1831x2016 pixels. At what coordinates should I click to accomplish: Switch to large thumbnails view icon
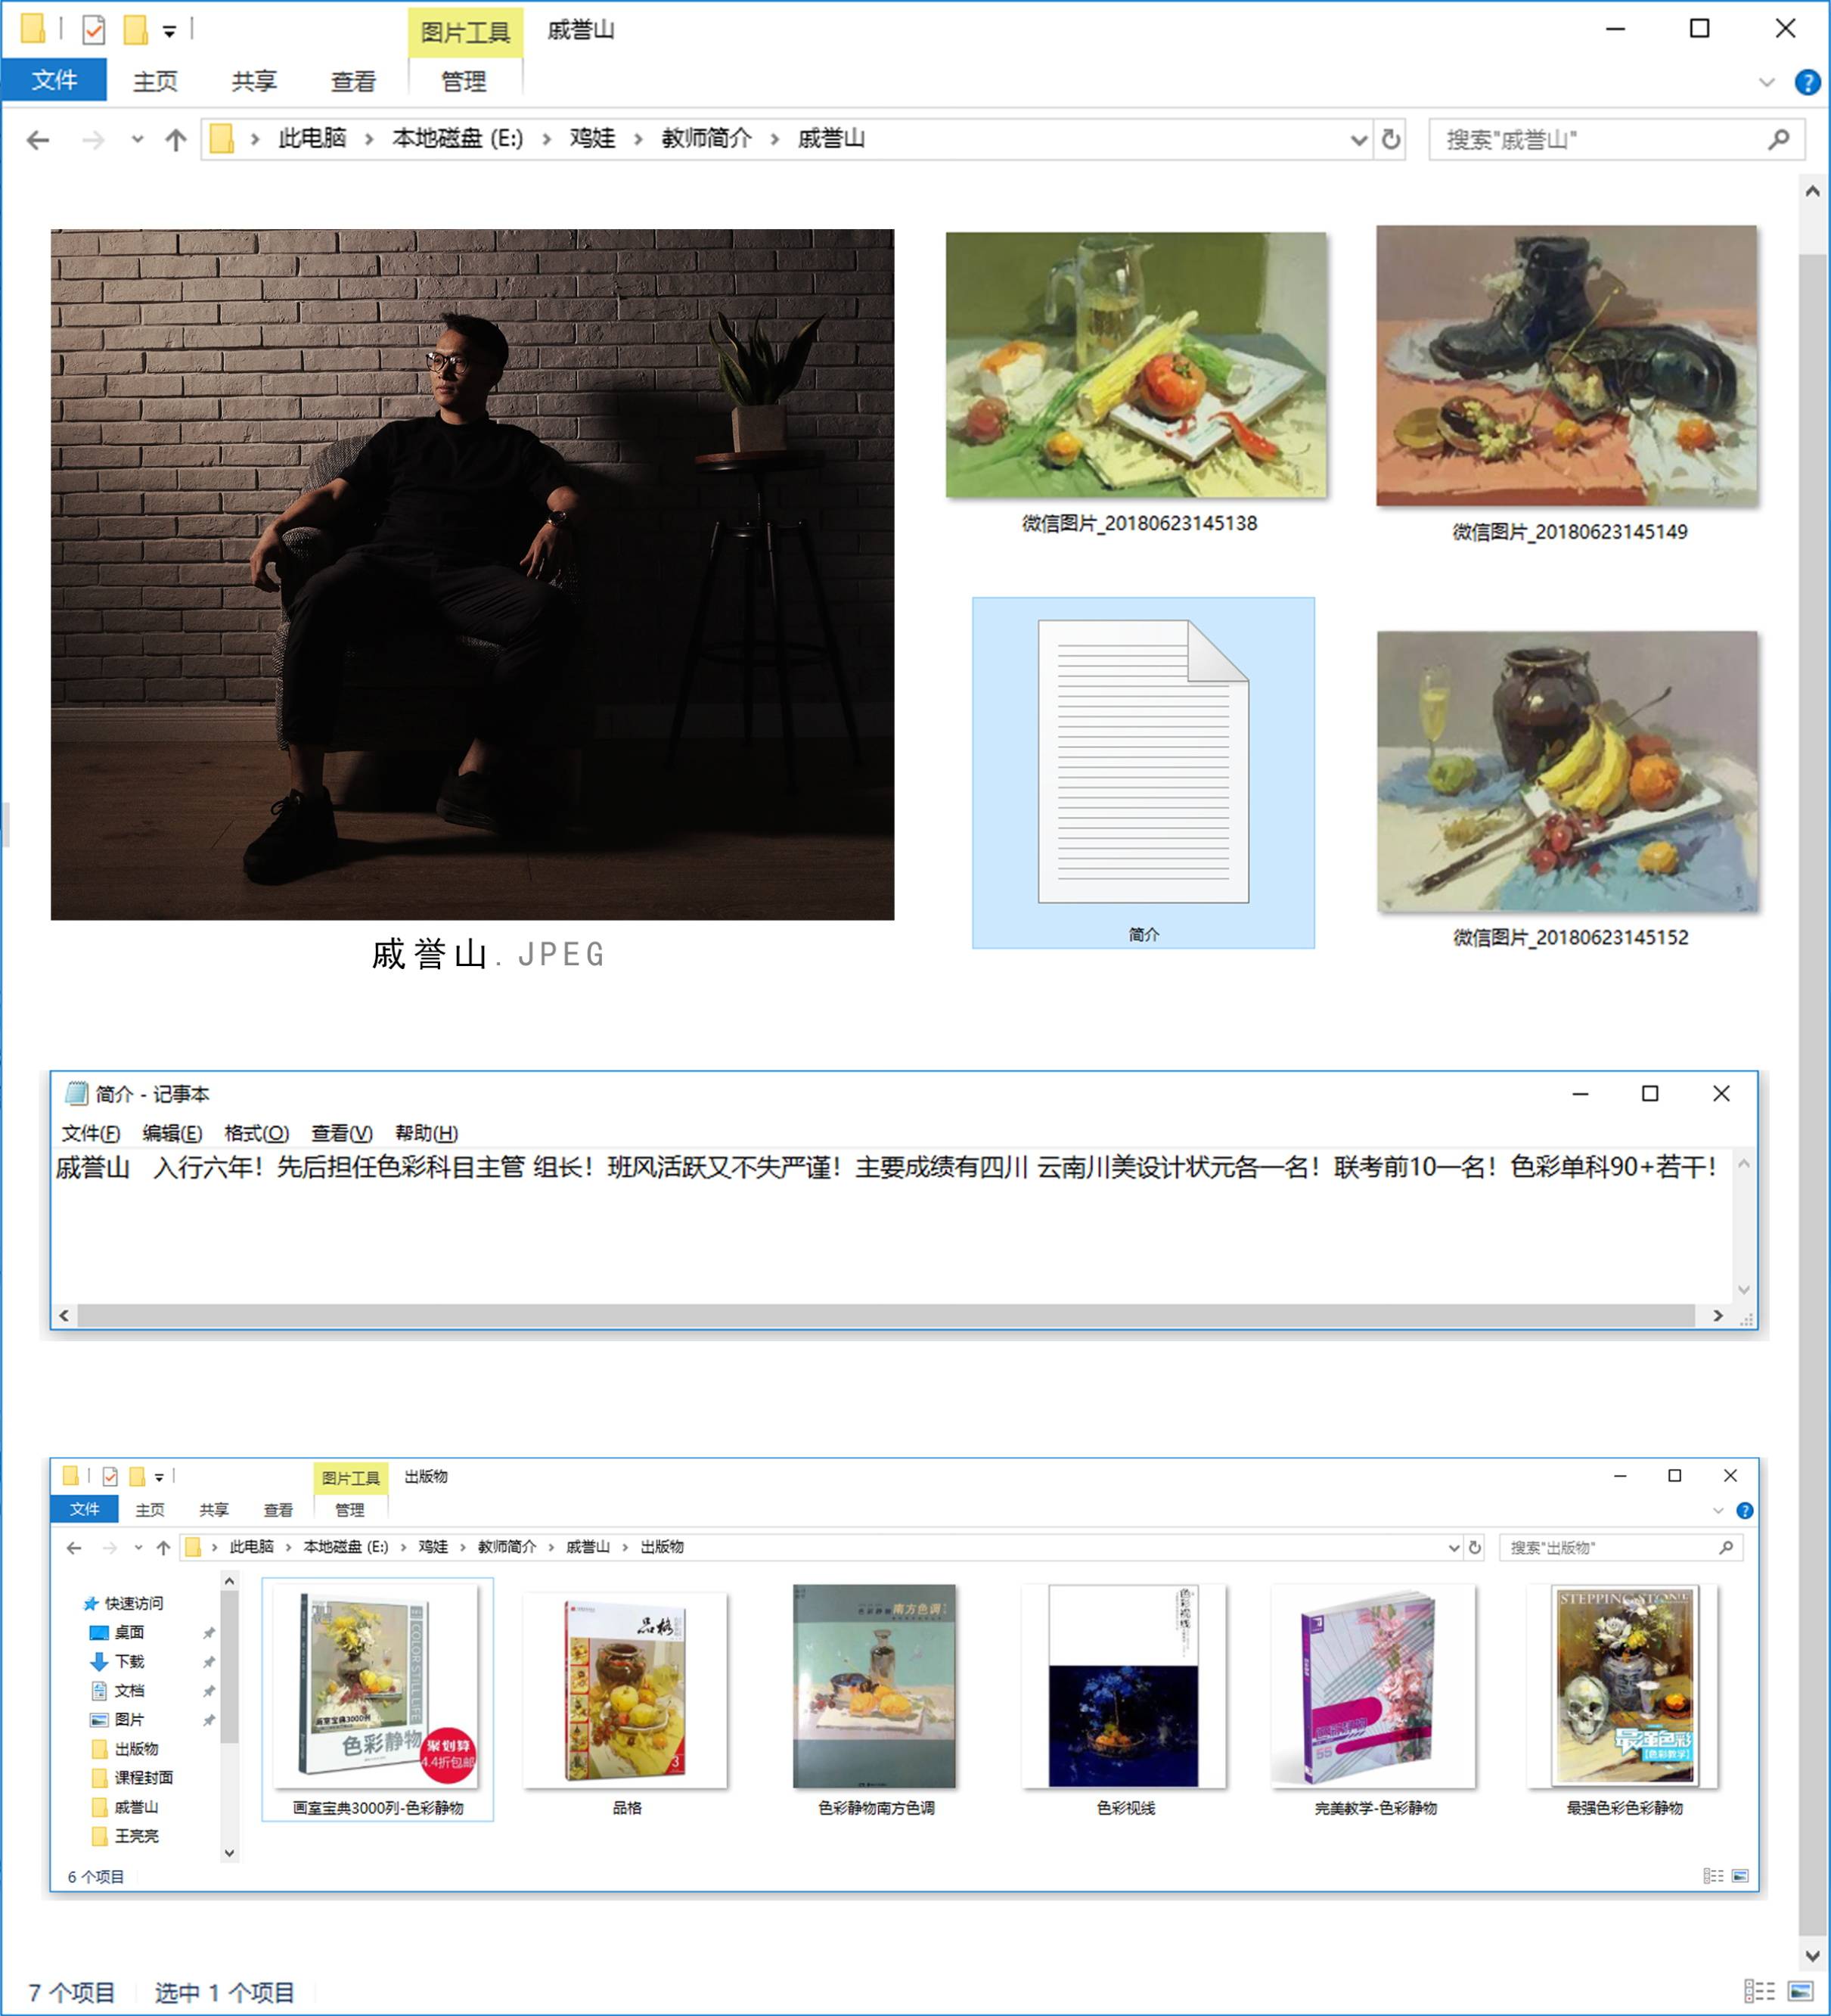click(x=1801, y=1991)
